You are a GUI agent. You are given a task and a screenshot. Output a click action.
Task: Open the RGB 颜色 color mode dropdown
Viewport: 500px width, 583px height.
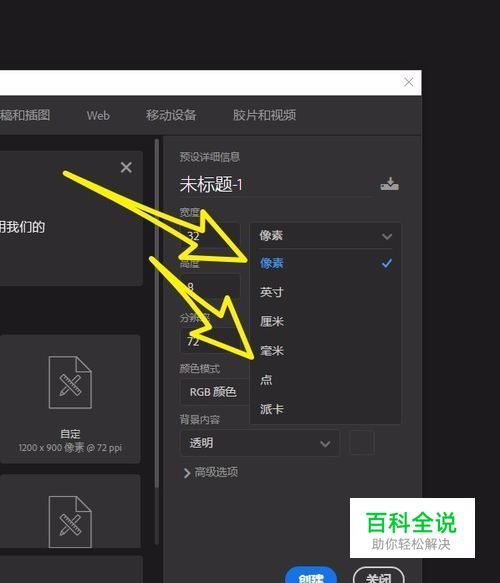click(x=215, y=392)
